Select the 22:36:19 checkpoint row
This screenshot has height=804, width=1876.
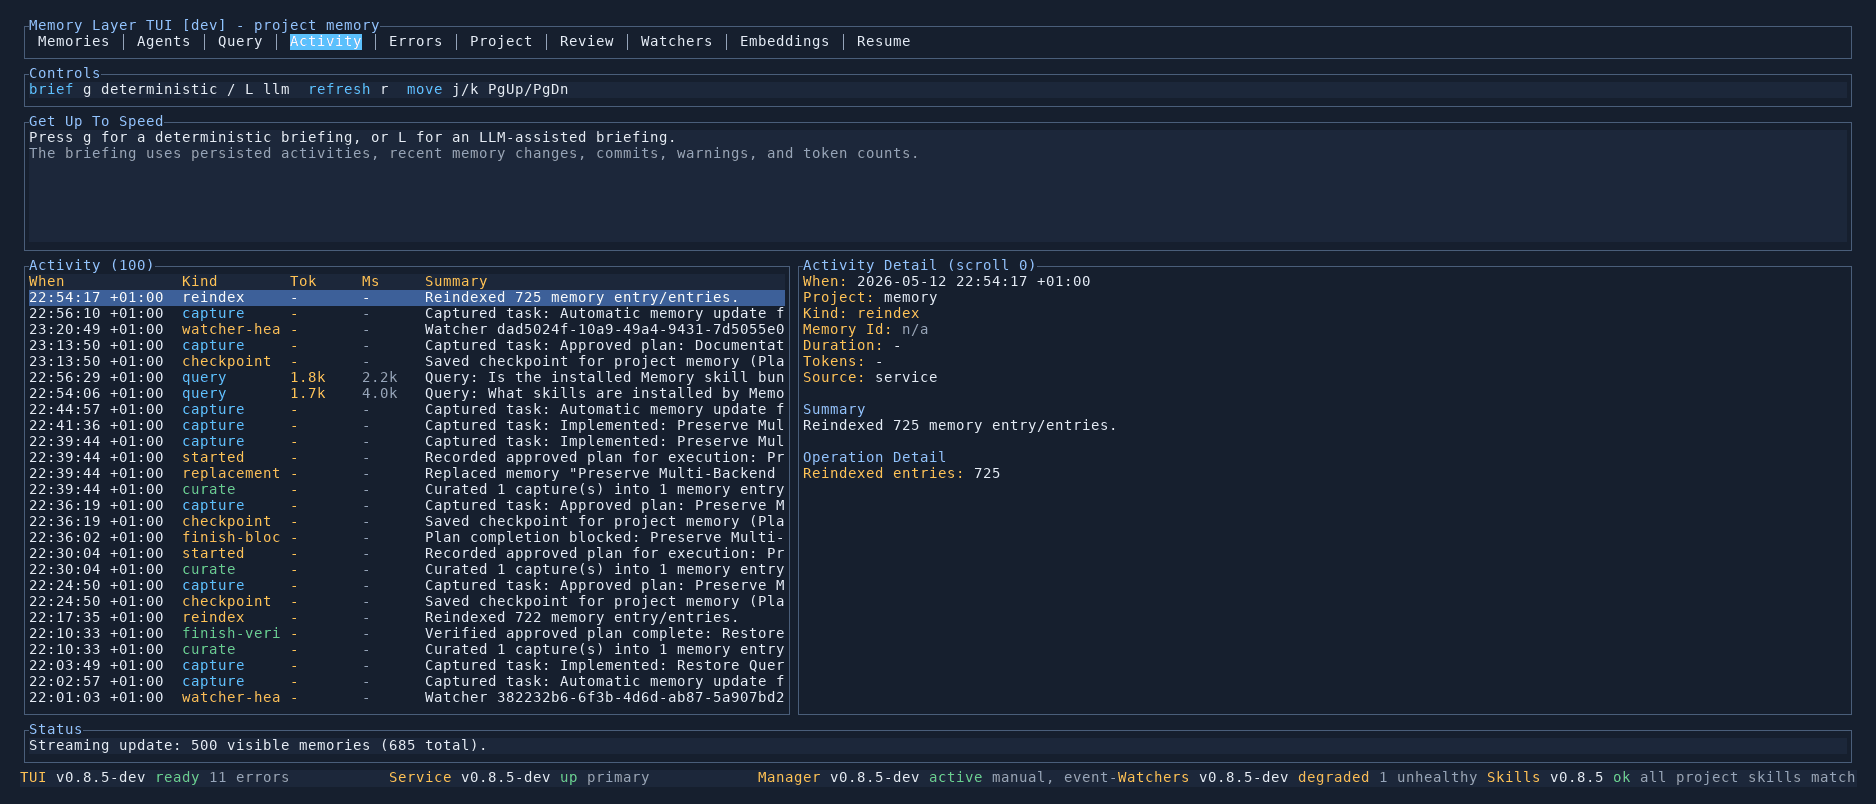407,522
